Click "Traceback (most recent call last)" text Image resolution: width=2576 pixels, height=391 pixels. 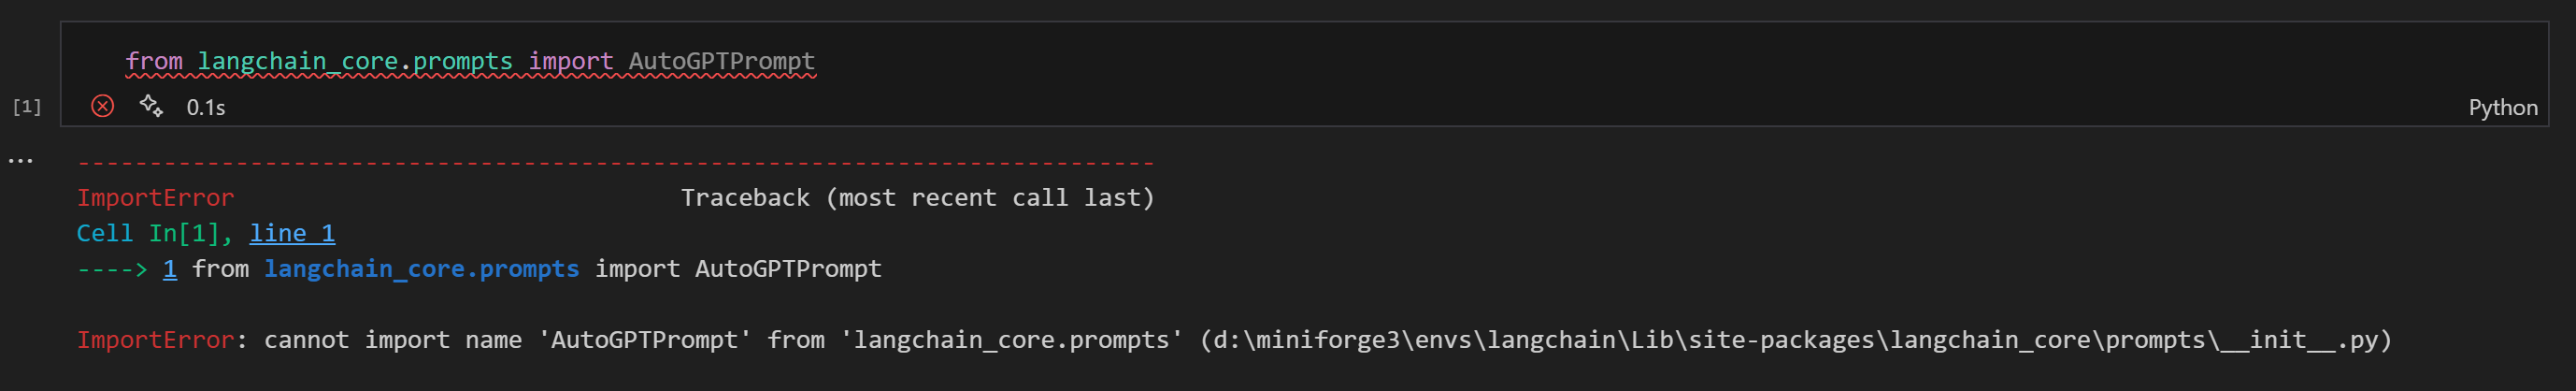coord(917,198)
